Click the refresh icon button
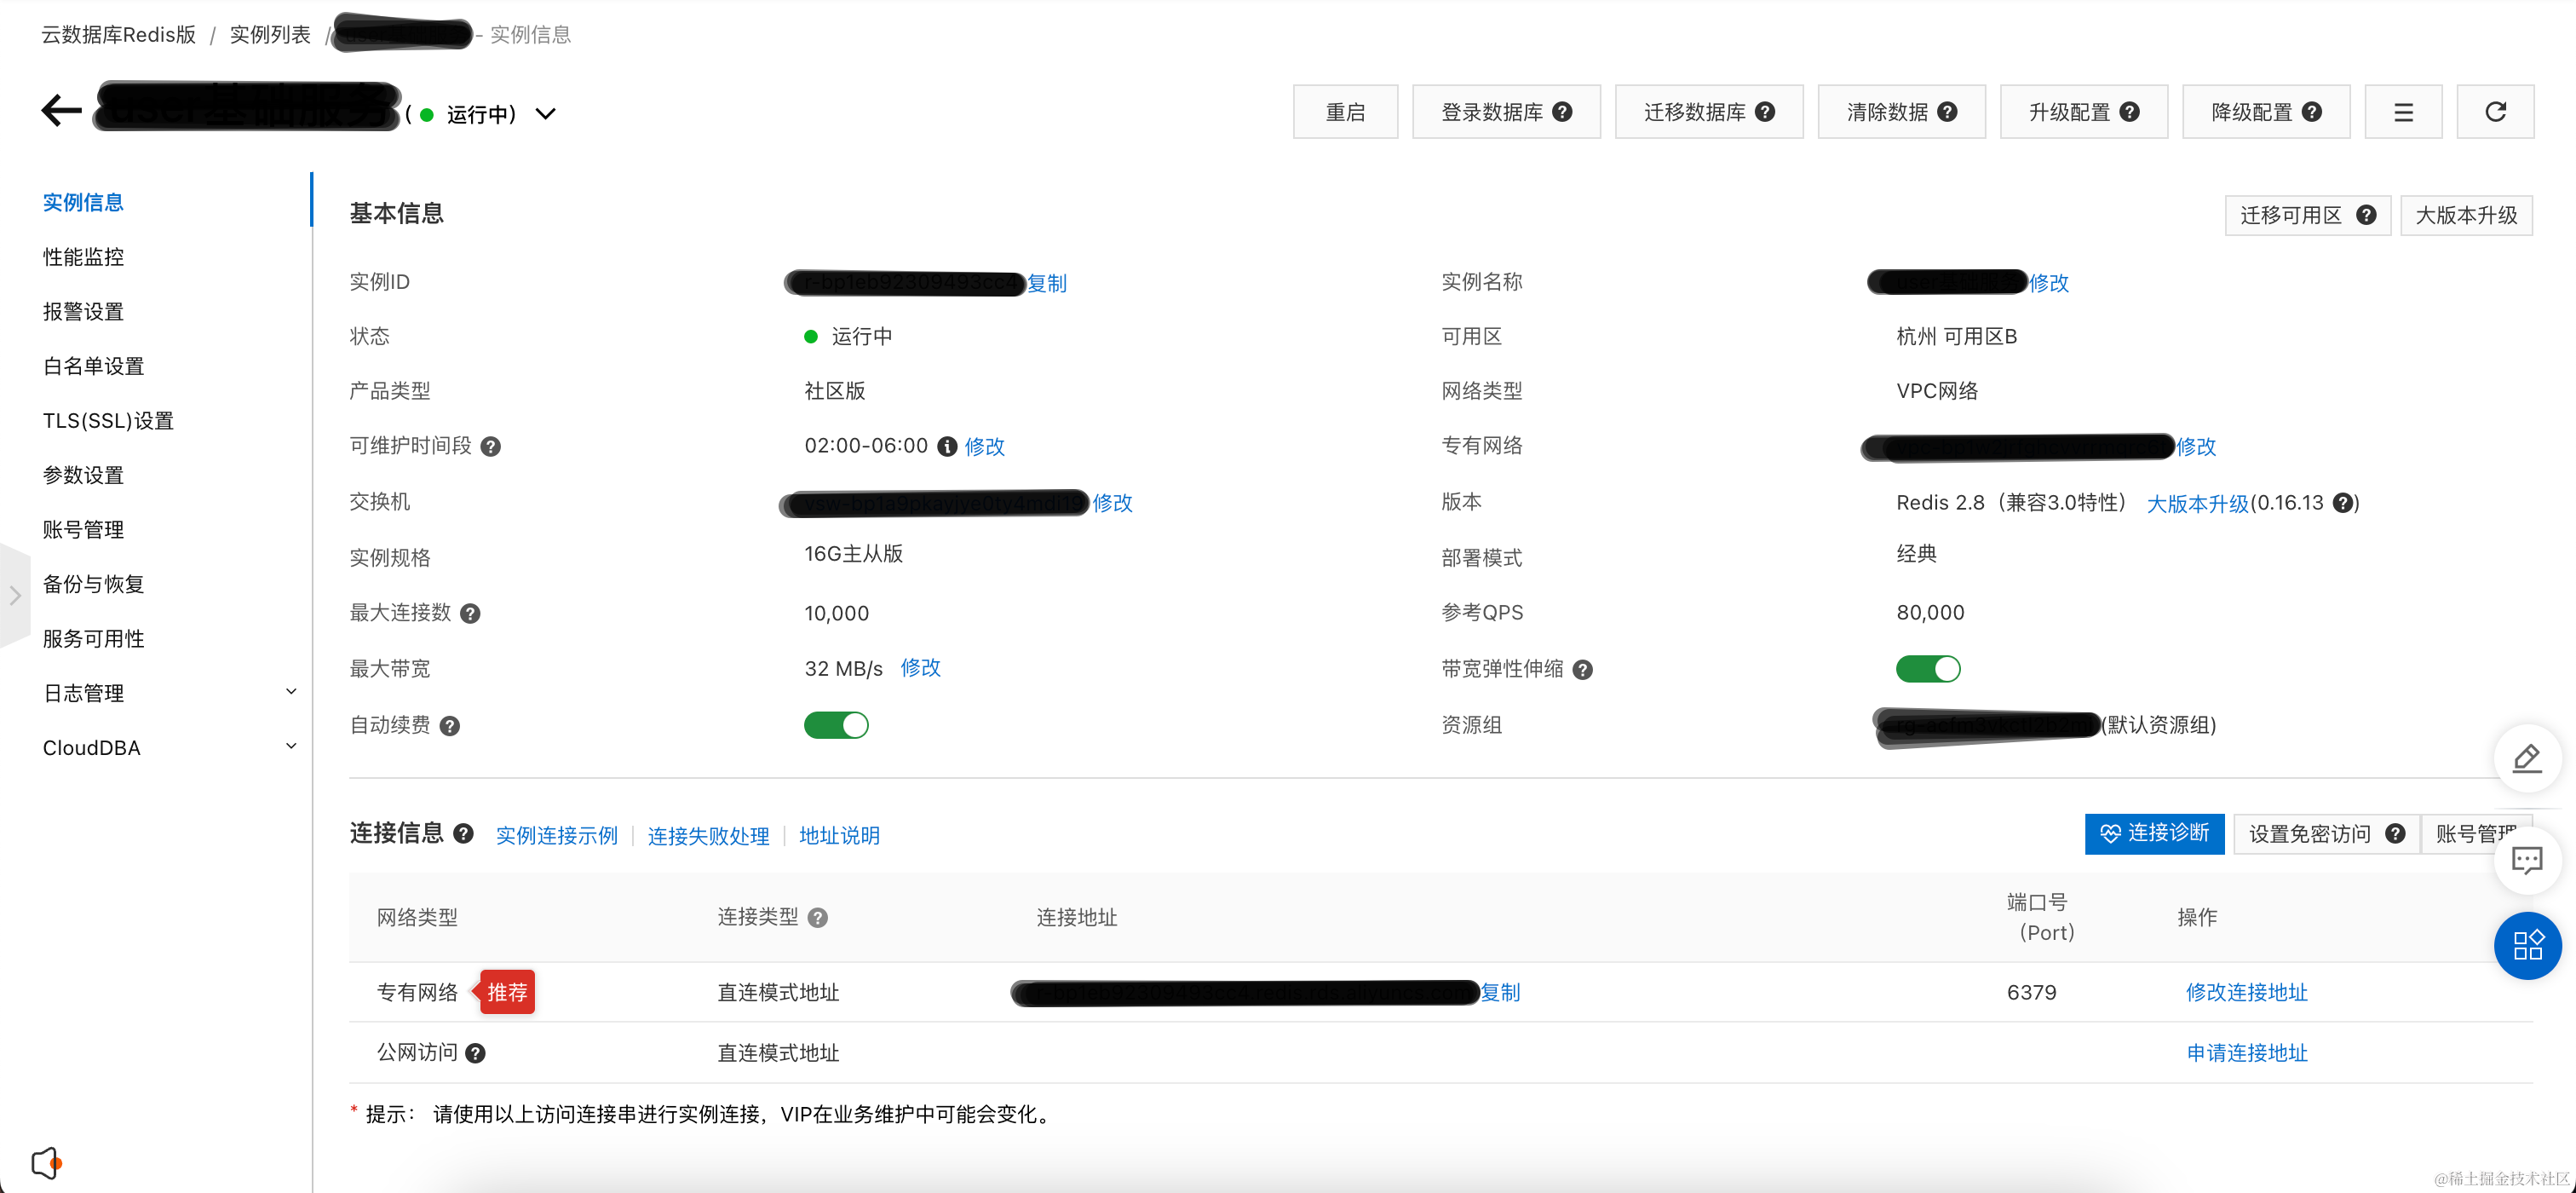2576x1193 pixels. pos(2495,112)
